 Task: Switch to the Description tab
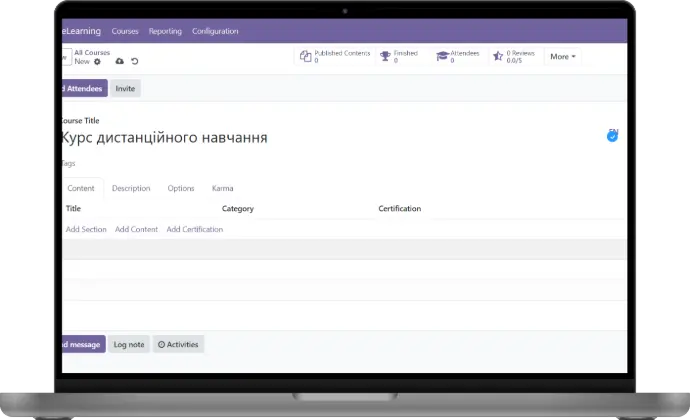[x=131, y=188]
